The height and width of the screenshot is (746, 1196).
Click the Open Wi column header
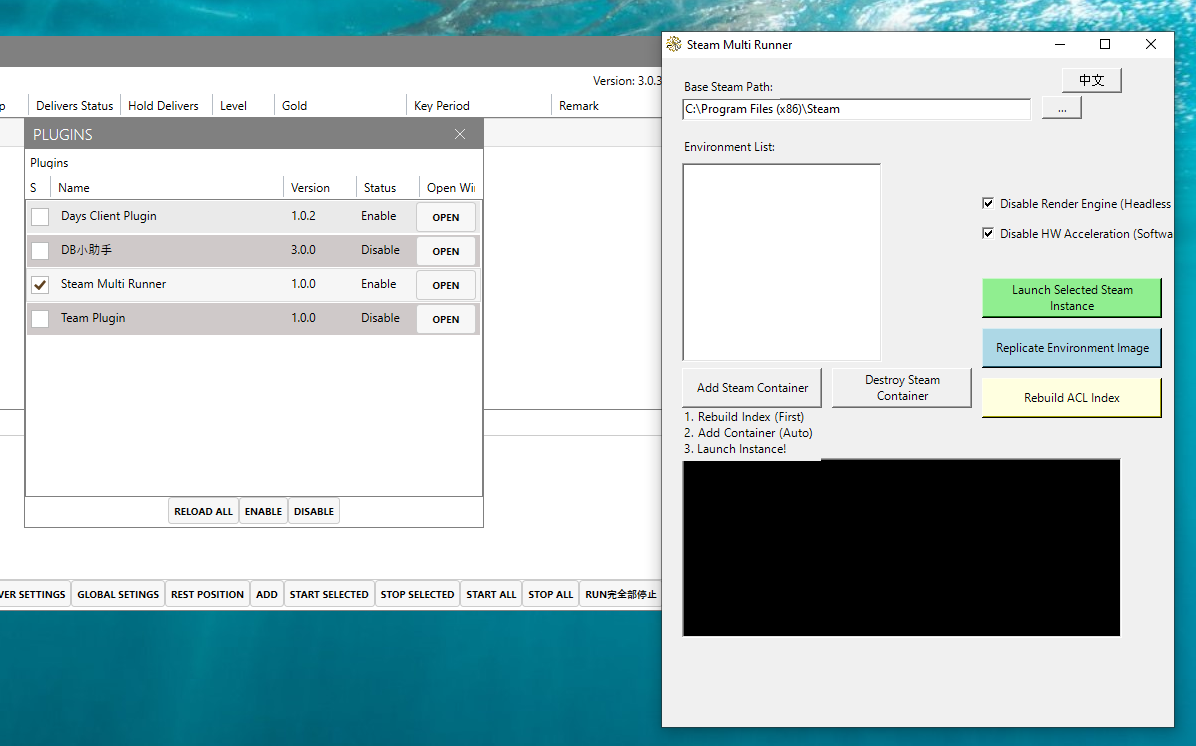[450, 188]
